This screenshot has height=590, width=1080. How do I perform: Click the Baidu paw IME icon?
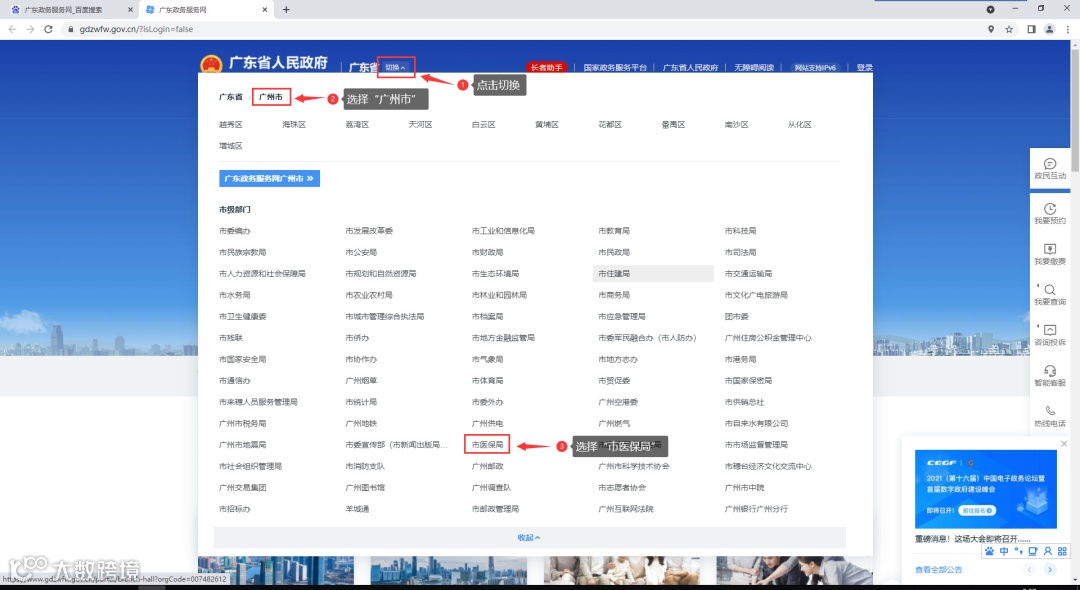coord(990,551)
